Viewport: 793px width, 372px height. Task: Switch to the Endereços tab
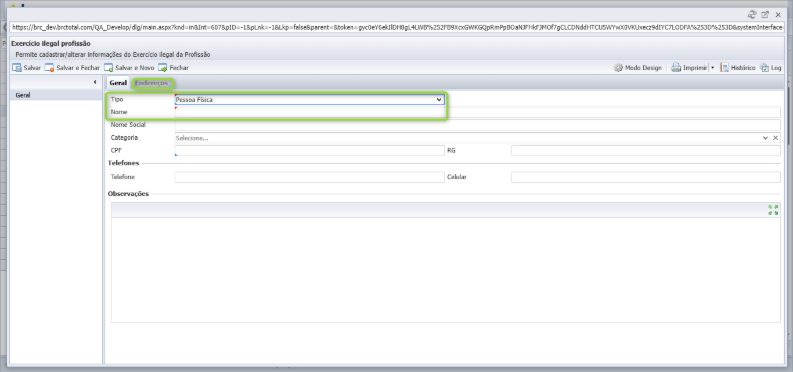[151, 83]
